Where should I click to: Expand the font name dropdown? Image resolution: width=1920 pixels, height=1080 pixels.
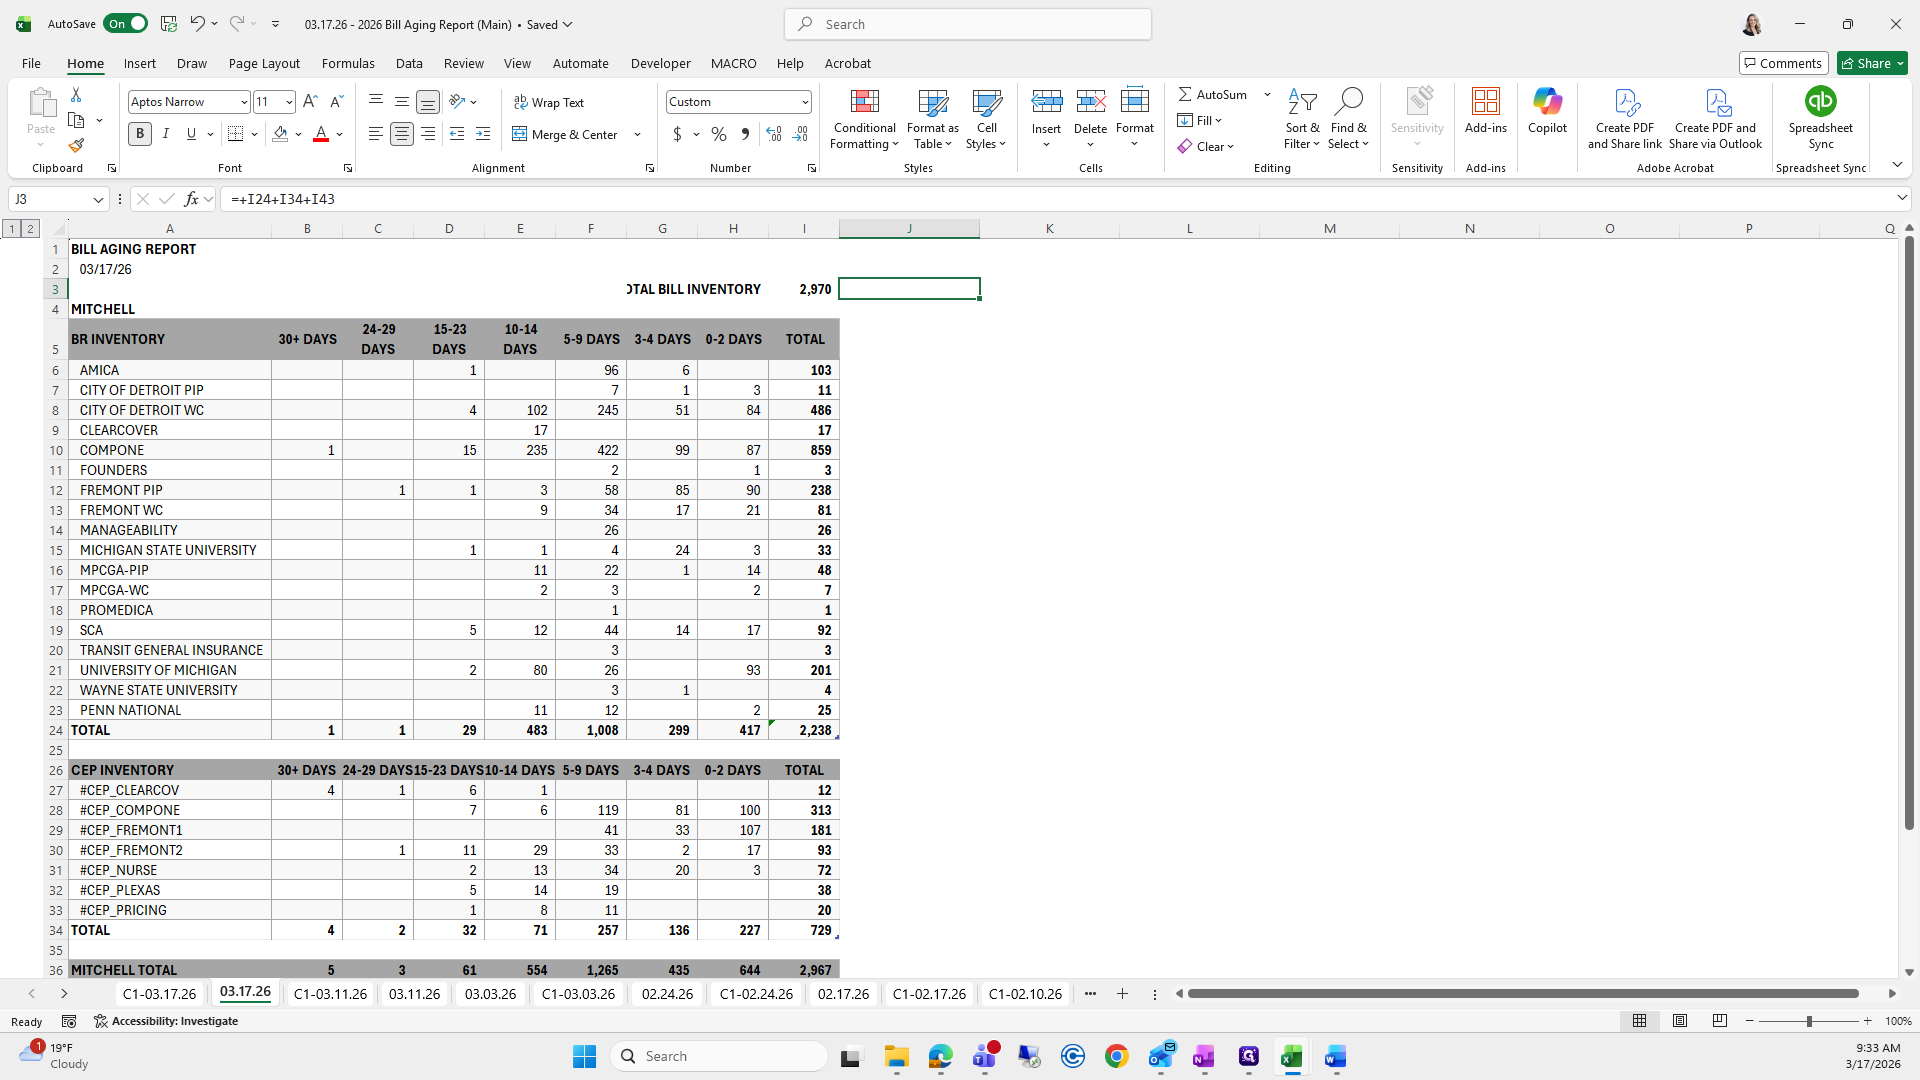243,102
